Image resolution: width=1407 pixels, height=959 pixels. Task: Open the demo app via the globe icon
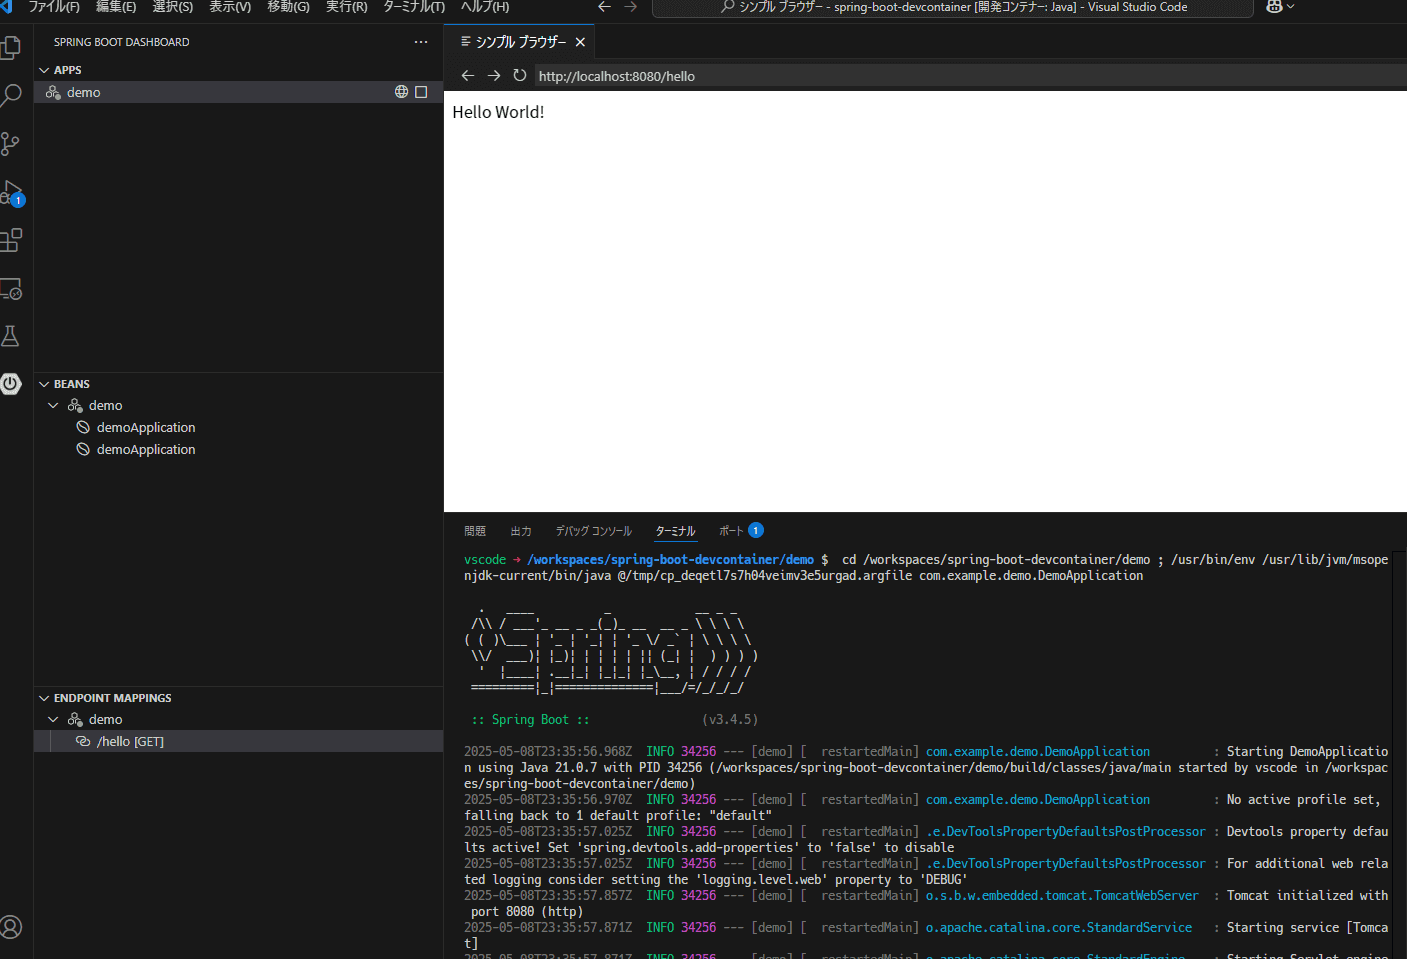tap(401, 91)
